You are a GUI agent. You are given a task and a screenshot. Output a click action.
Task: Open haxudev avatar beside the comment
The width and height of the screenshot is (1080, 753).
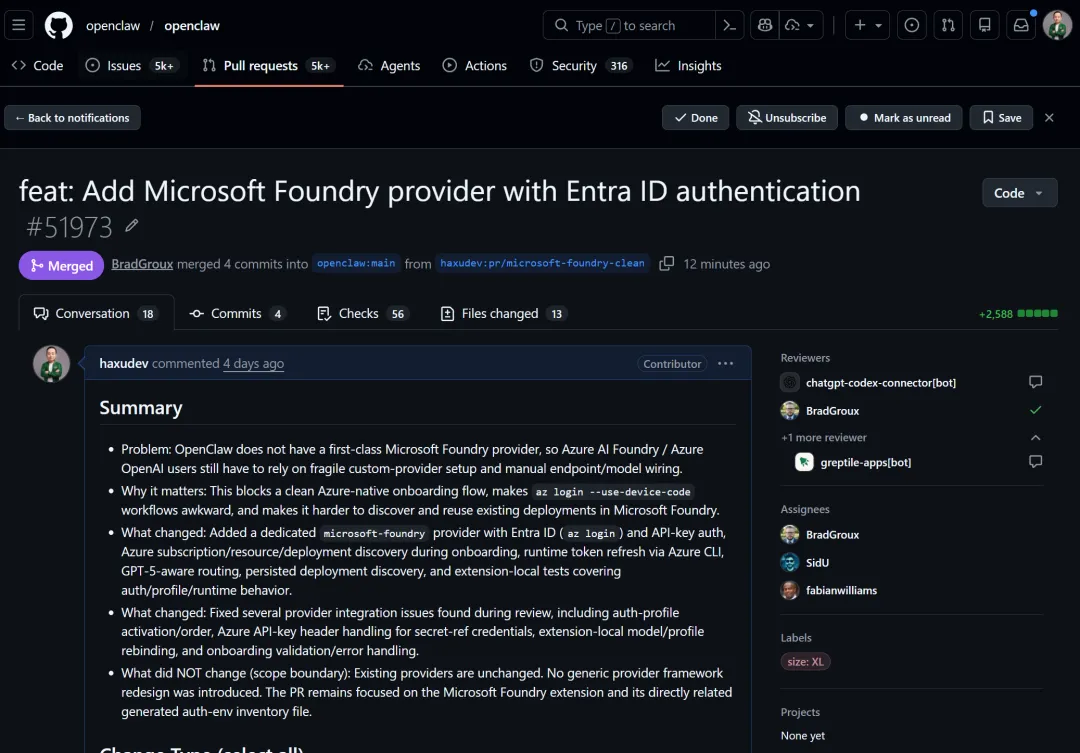52,364
